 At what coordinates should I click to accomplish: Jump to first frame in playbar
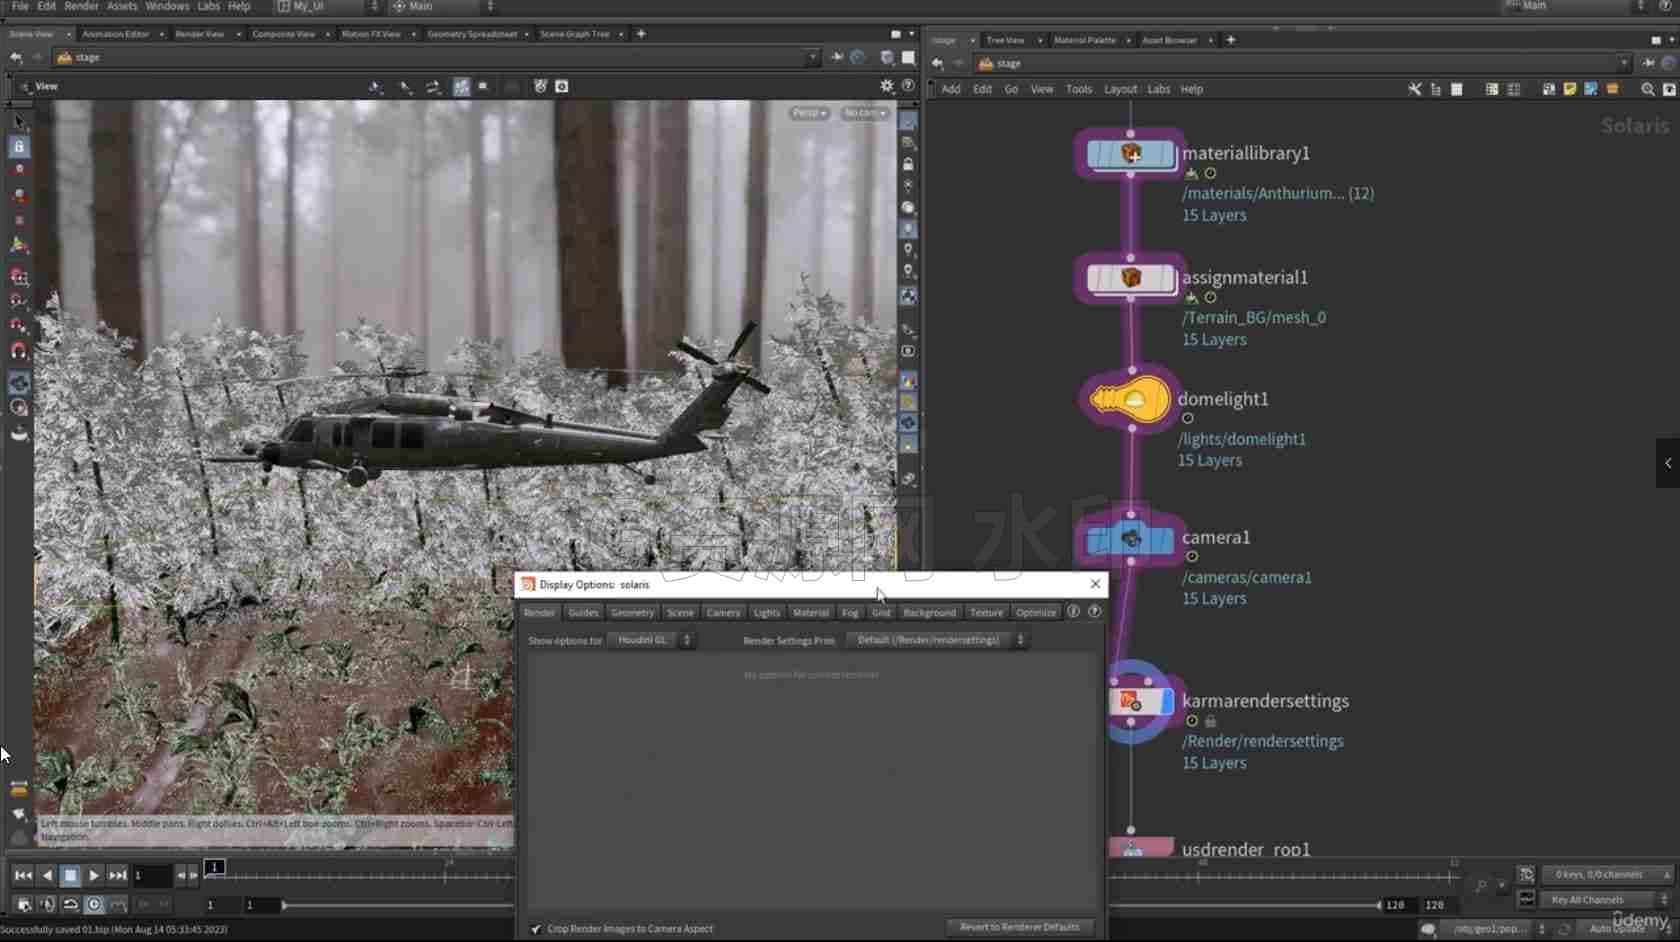coord(23,875)
